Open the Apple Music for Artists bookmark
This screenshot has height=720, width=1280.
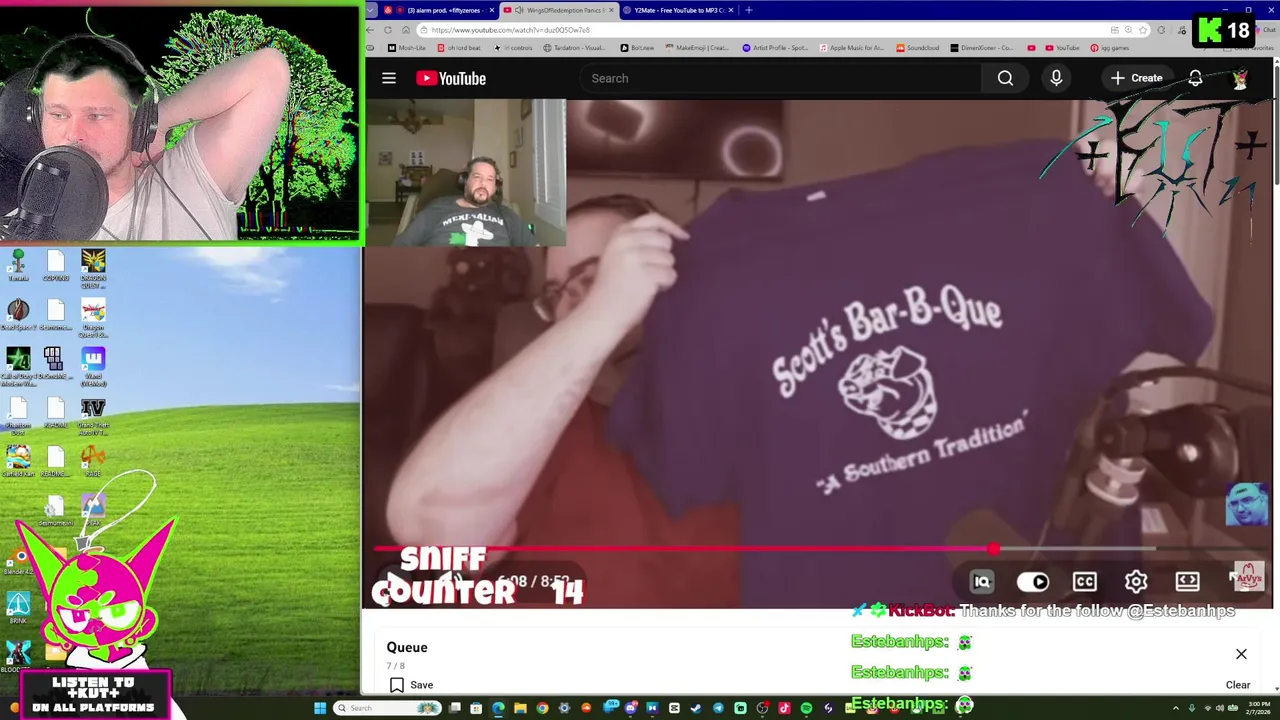852,48
